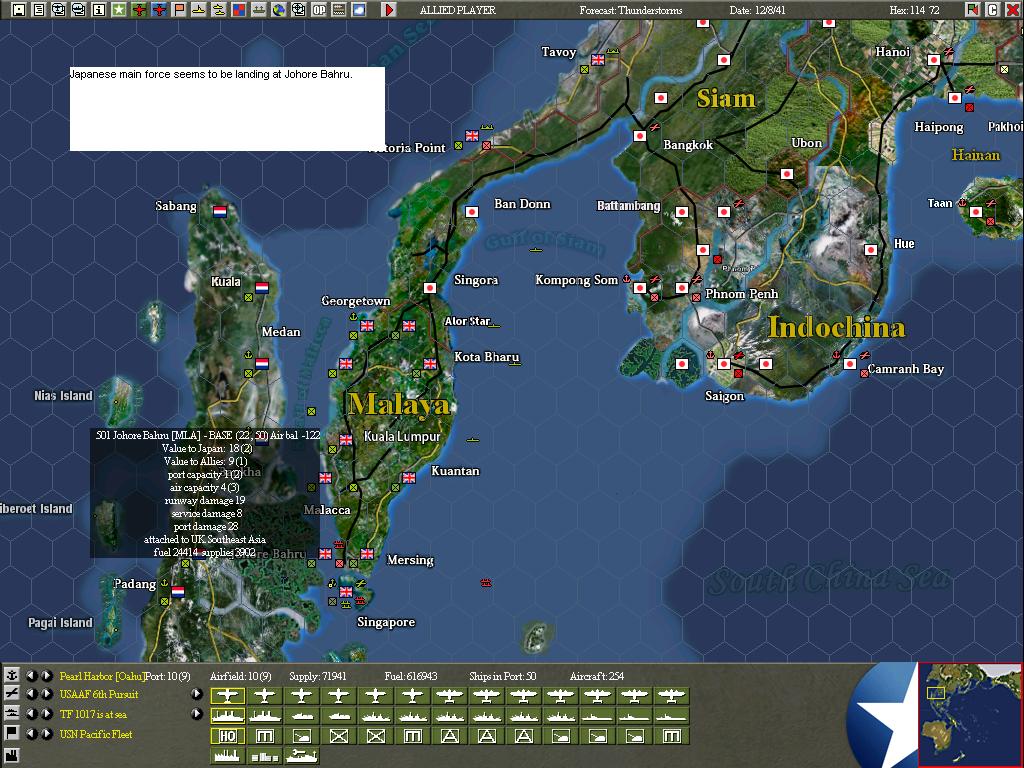Toggle the flag markers display icon
This screenshot has height=768, width=1024.
point(180,9)
